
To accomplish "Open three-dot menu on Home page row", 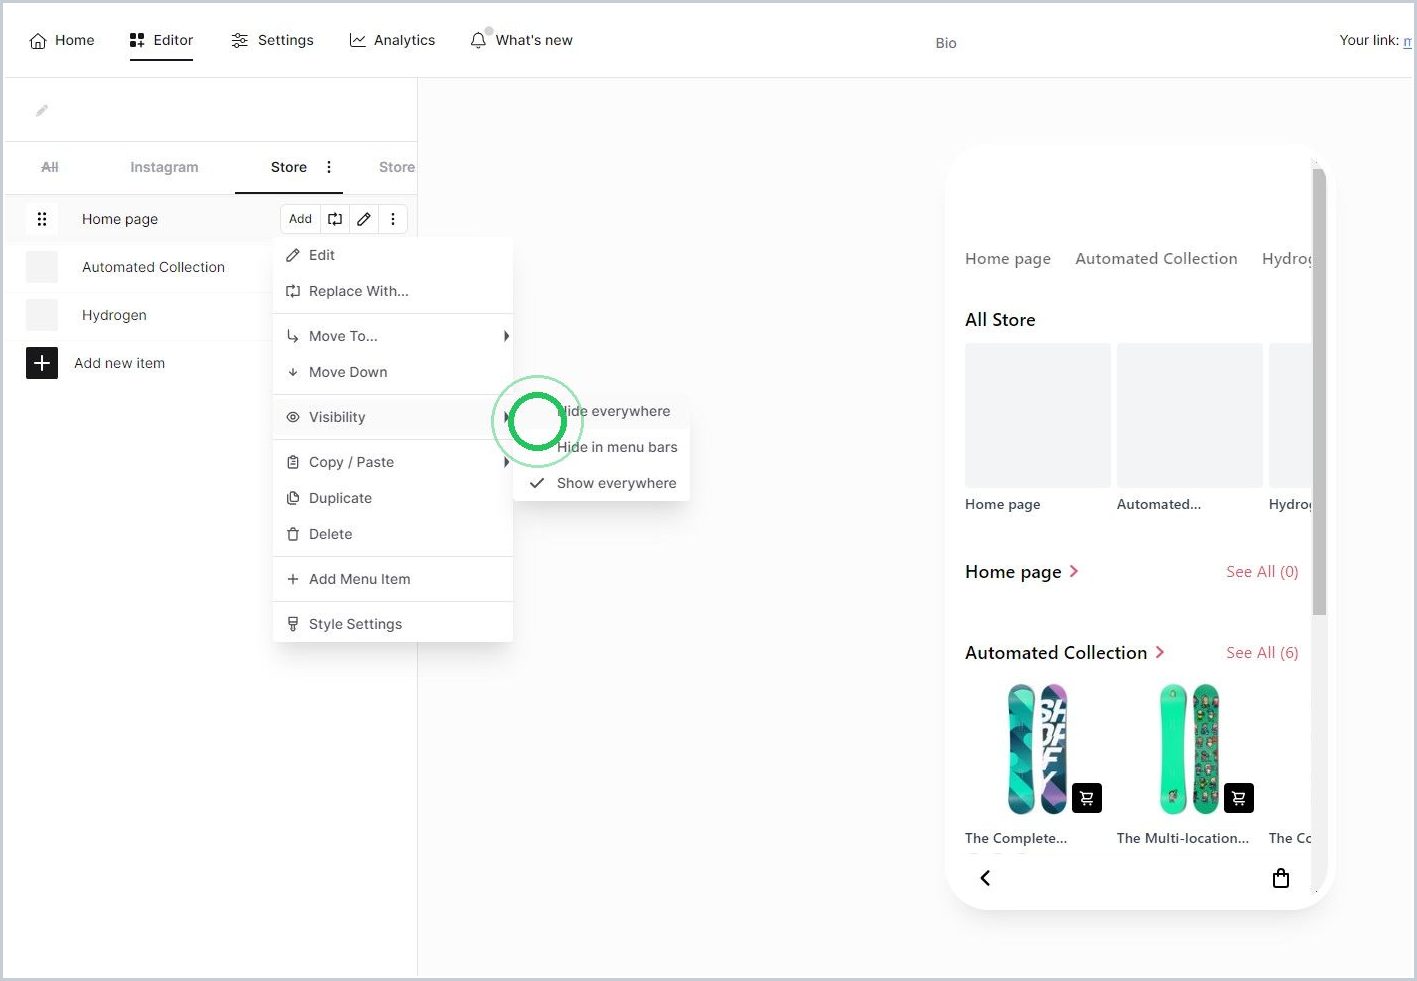I will click(x=393, y=219).
